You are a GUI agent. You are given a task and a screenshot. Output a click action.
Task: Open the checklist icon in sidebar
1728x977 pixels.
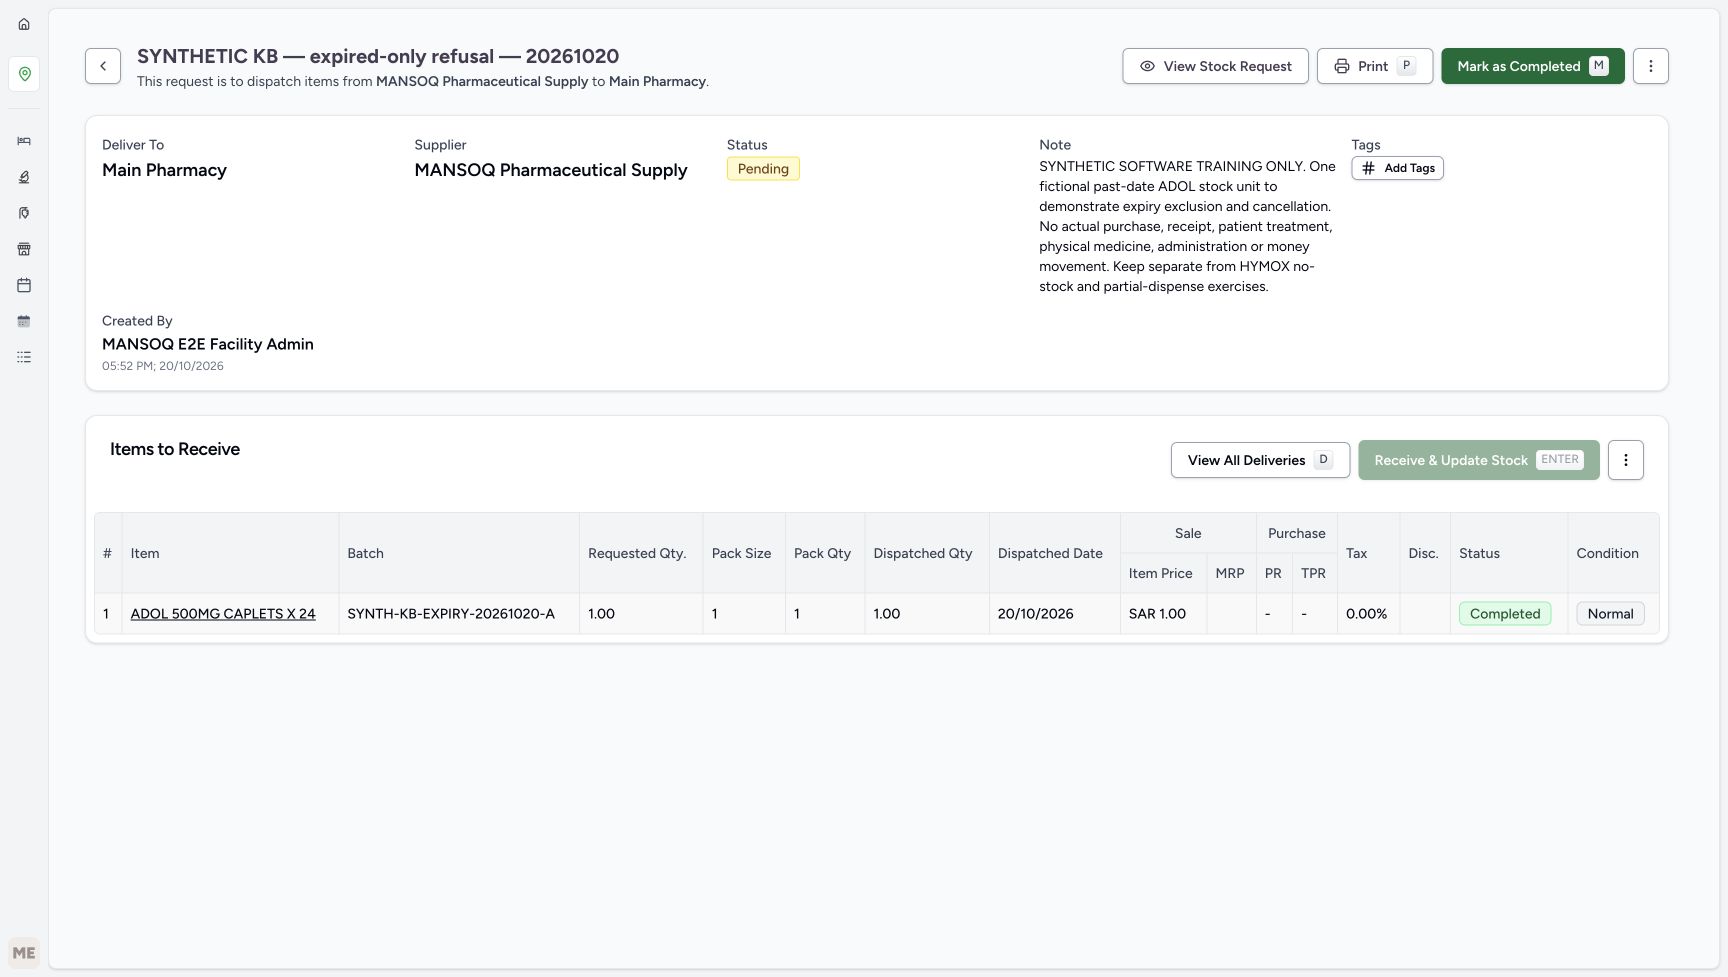pyautogui.click(x=24, y=357)
